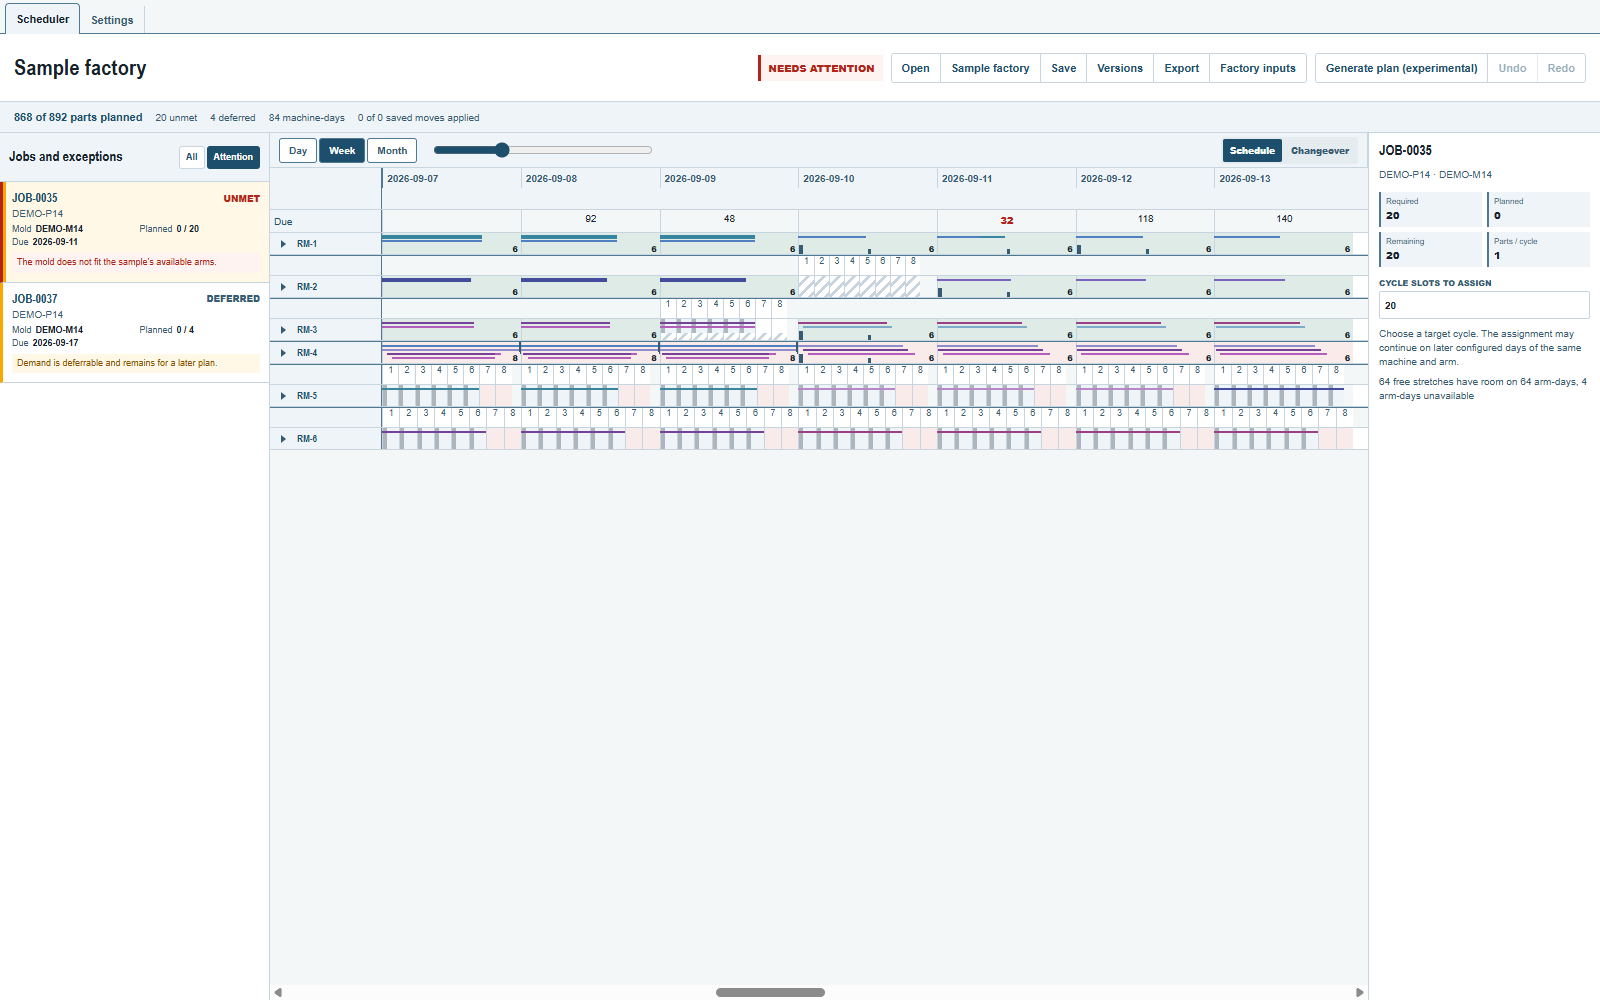This screenshot has height=1000, width=1600.
Task: Click the horizontal scrollbar thumb
Action: 770,992
